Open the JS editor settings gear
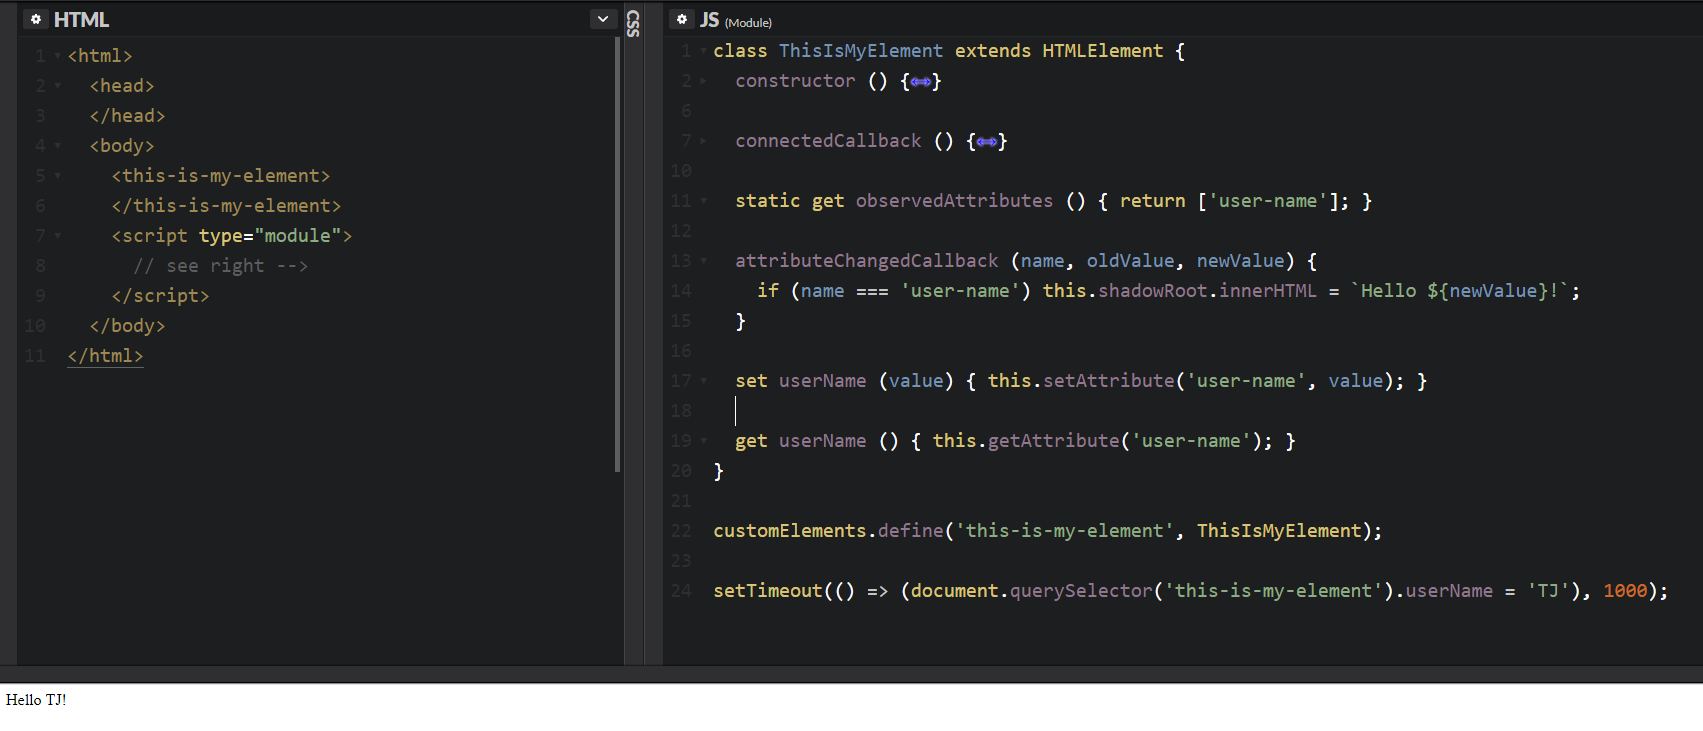The image size is (1703, 731). pos(682,19)
